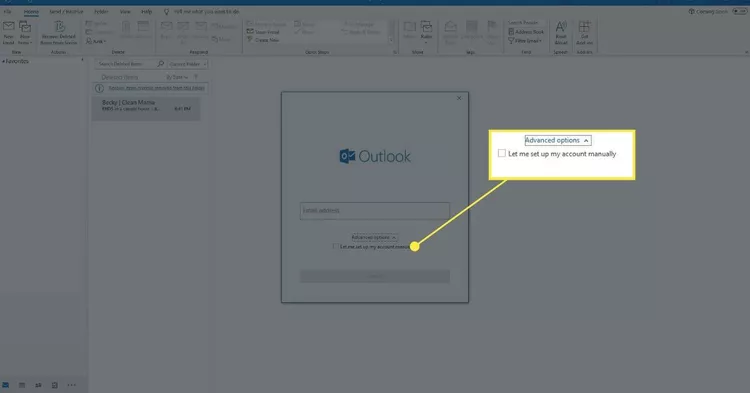Click the Connect button in the Outlook dialog
The height and width of the screenshot is (393, 750).
point(375,276)
